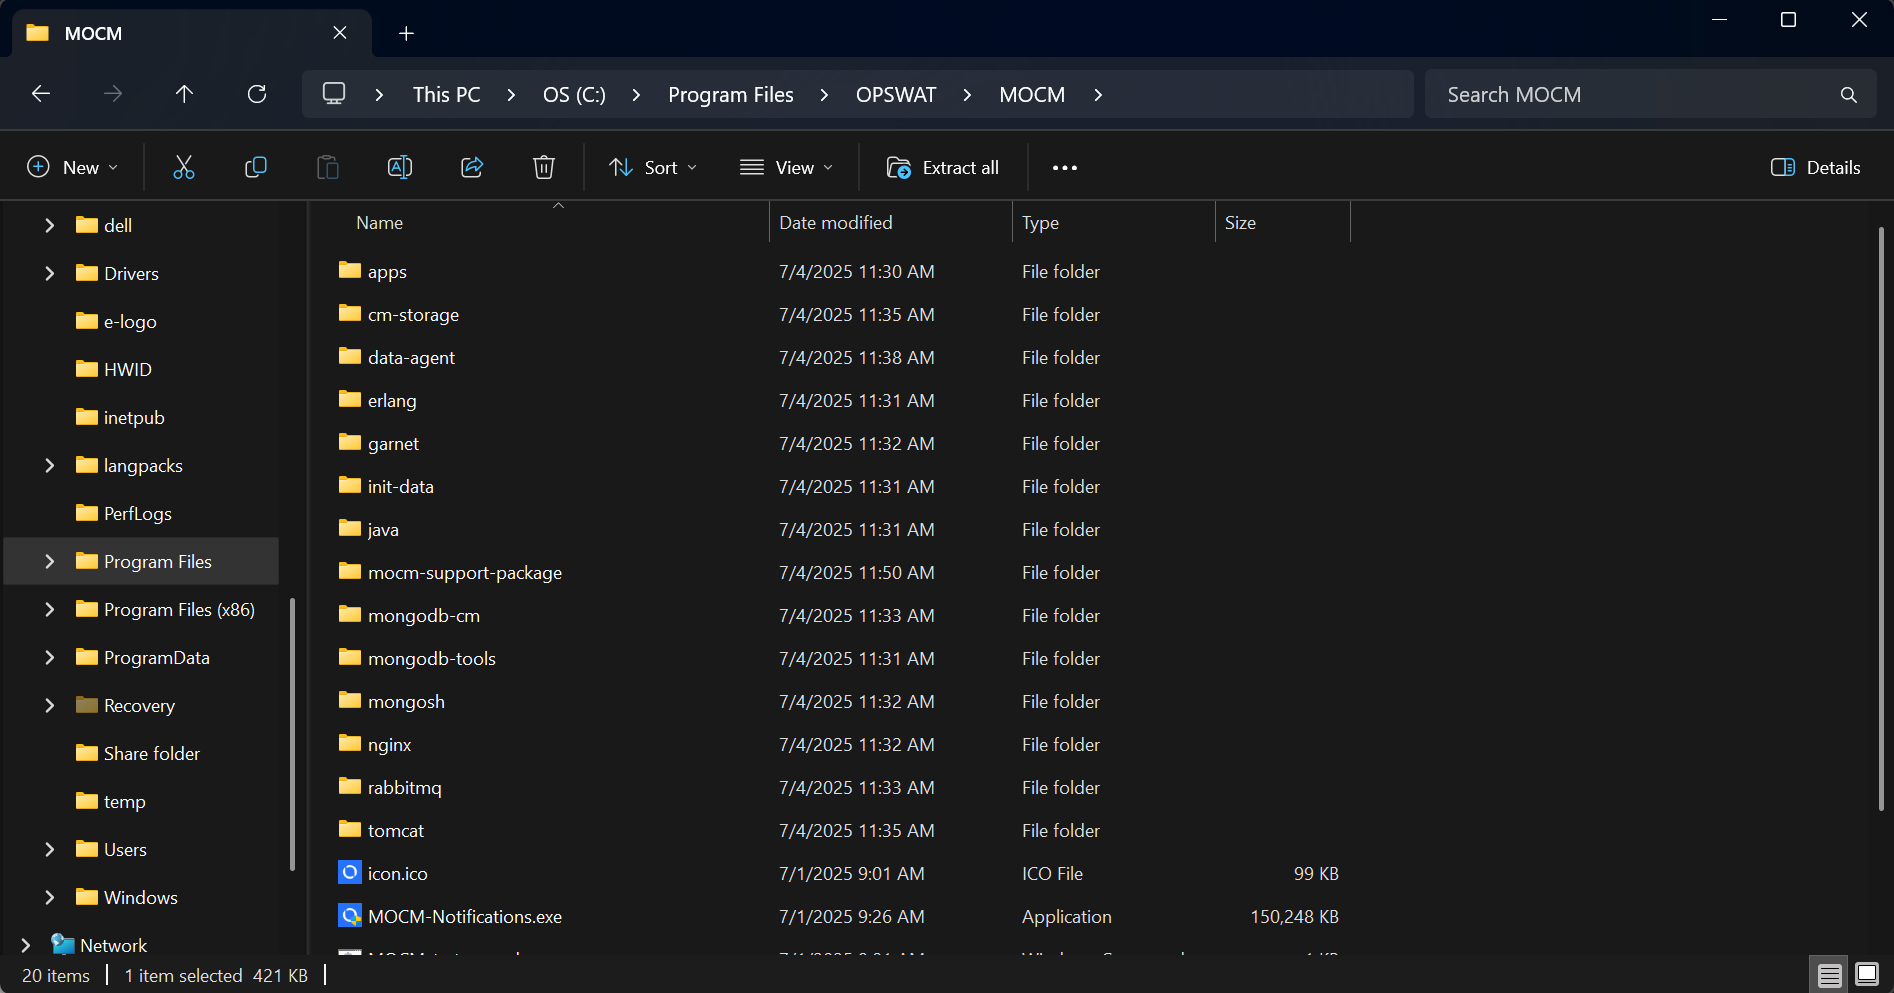Image resolution: width=1894 pixels, height=993 pixels.
Task: Expand the Drivers folder in tree
Action: [49, 273]
